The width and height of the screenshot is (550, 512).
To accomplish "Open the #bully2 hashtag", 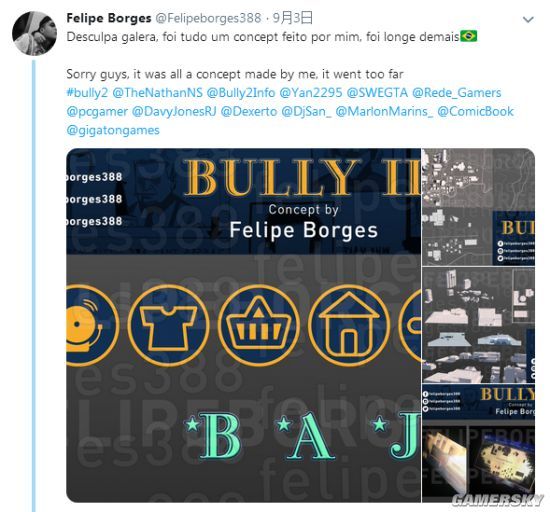I will click(x=87, y=93).
